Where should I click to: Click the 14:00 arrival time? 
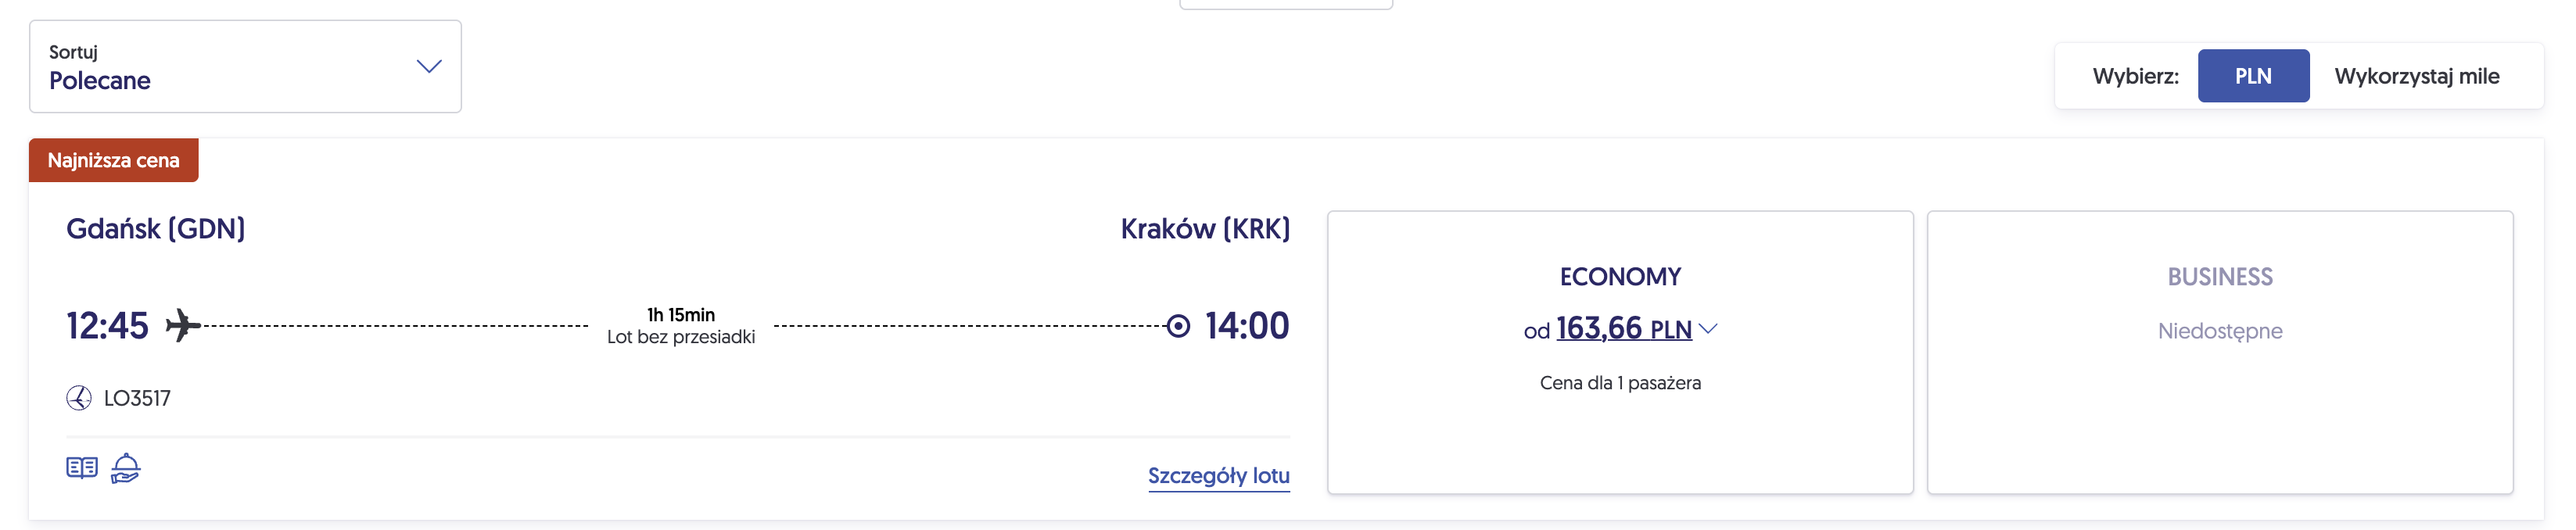click(x=1246, y=326)
